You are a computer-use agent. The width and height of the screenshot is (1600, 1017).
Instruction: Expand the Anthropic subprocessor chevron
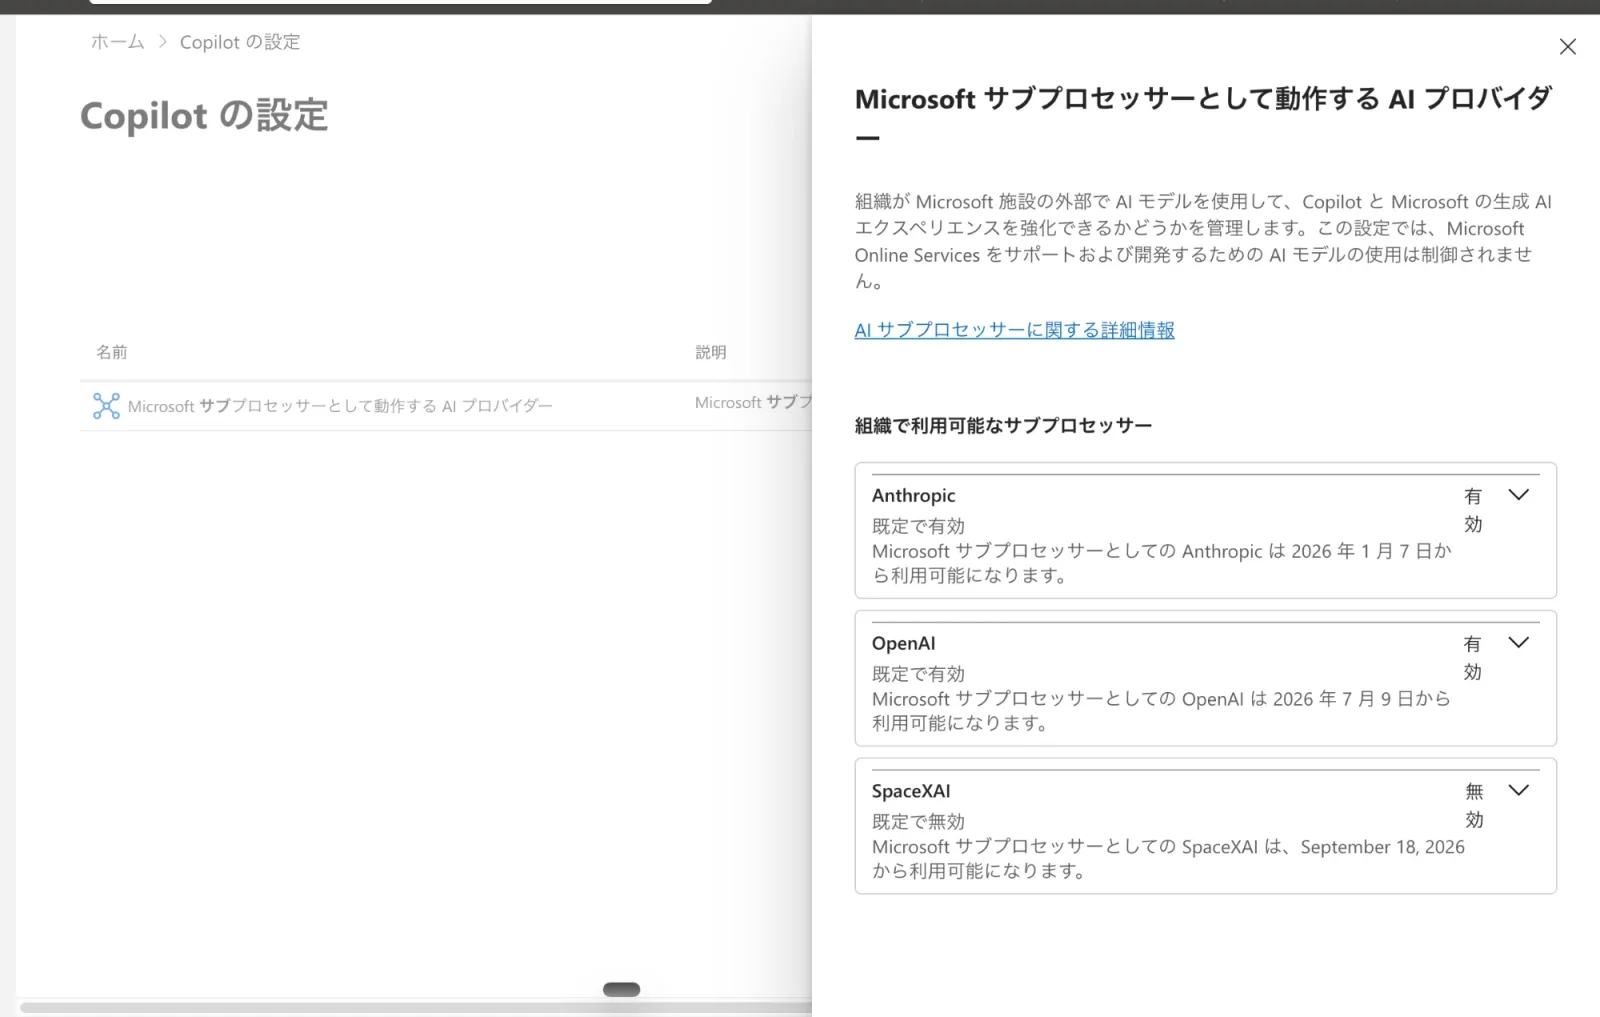tap(1518, 495)
